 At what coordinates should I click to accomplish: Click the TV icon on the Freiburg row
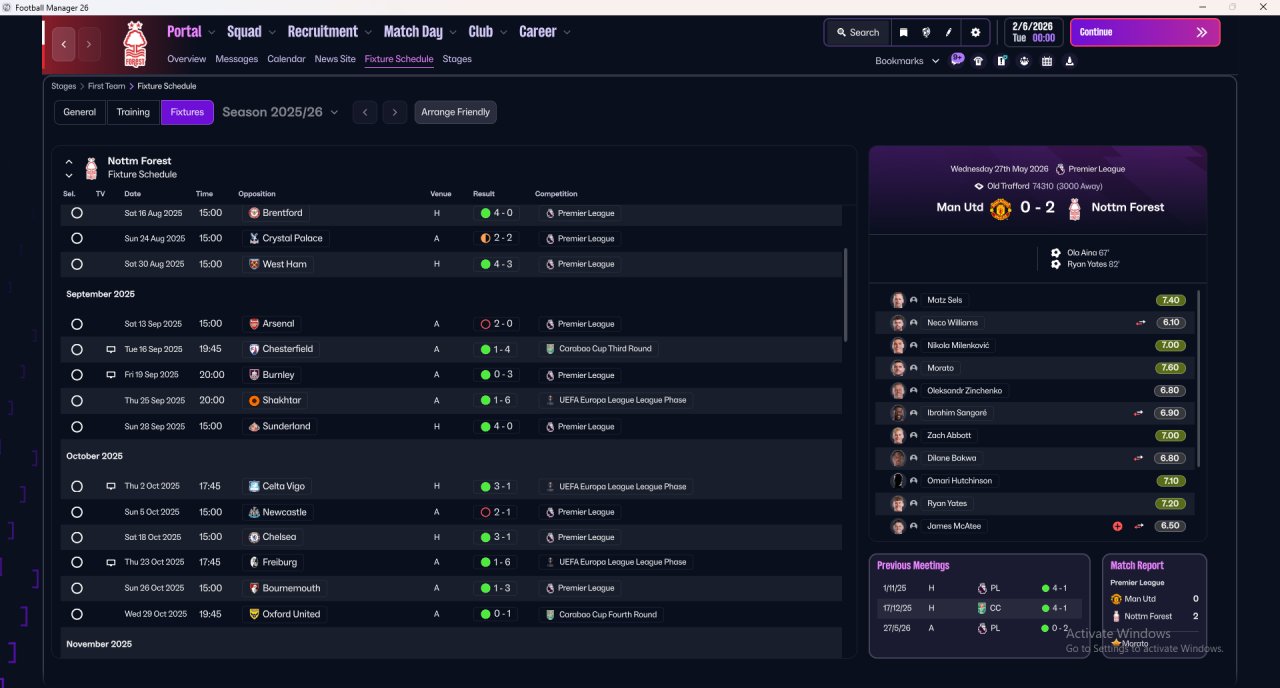(111, 562)
